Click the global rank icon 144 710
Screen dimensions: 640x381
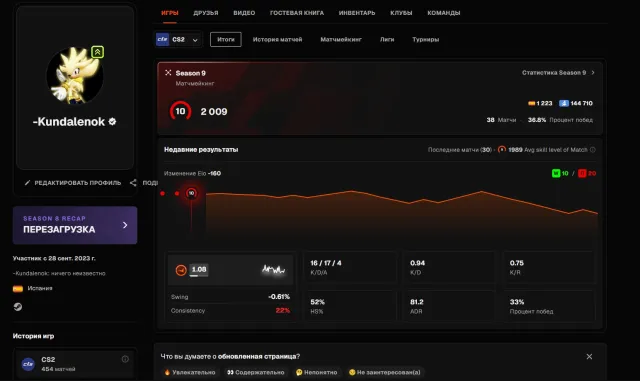tap(564, 103)
